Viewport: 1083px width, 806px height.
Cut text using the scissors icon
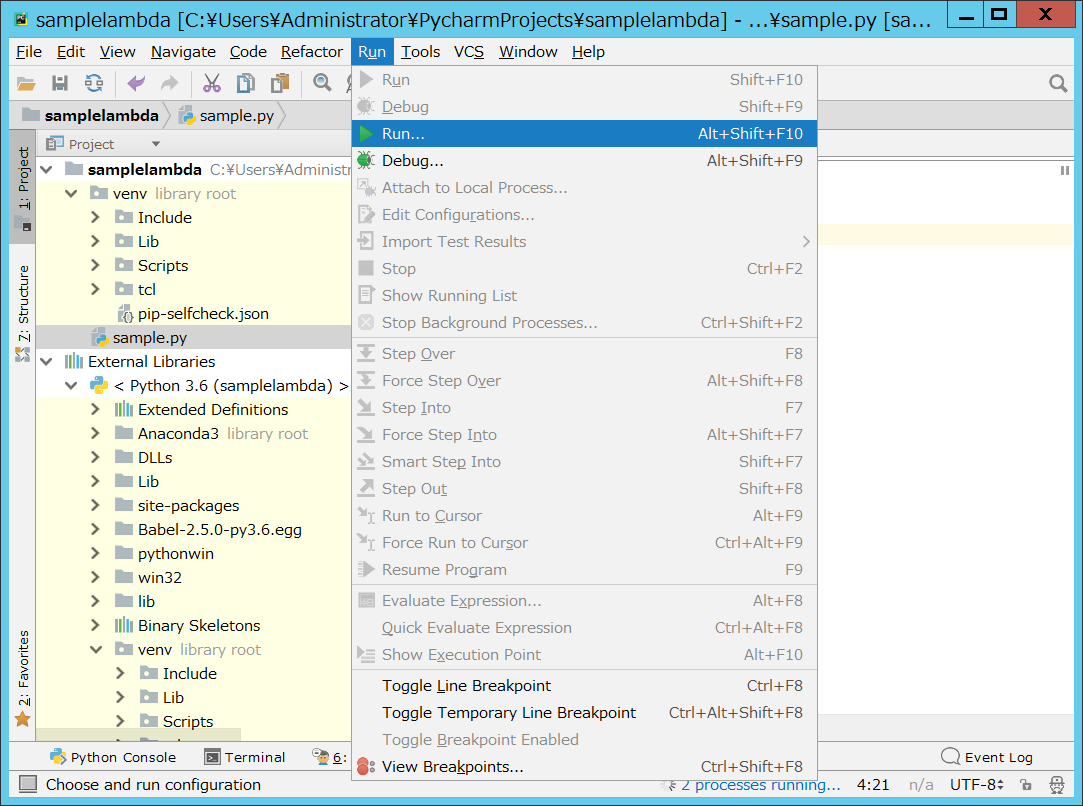tap(212, 83)
